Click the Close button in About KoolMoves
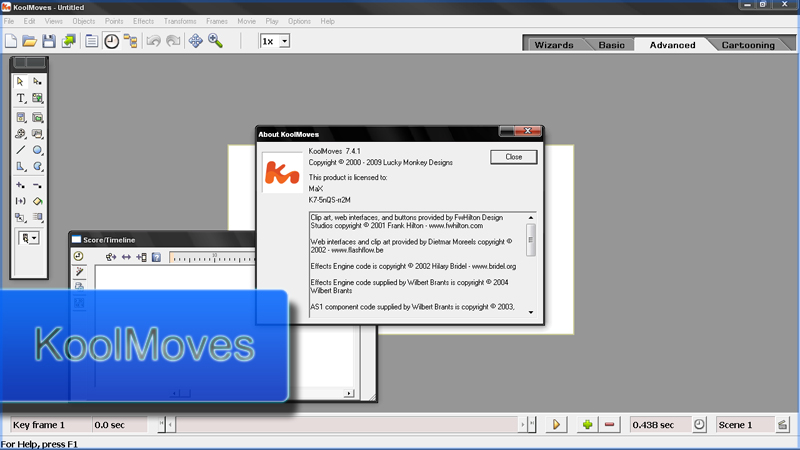Screen dimensions: 800x450 point(514,157)
